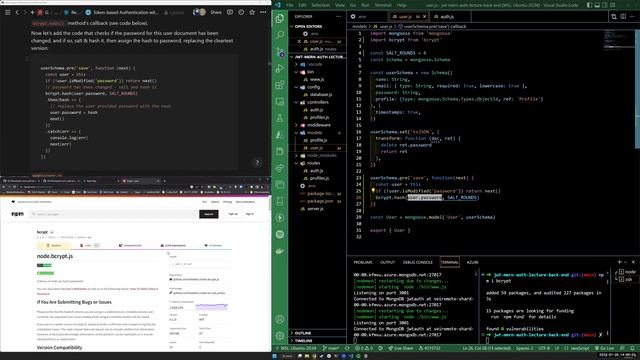Select the node terminal in the terminal list
This screenshot has height=360, width=640.
click(x=627, y=271)
